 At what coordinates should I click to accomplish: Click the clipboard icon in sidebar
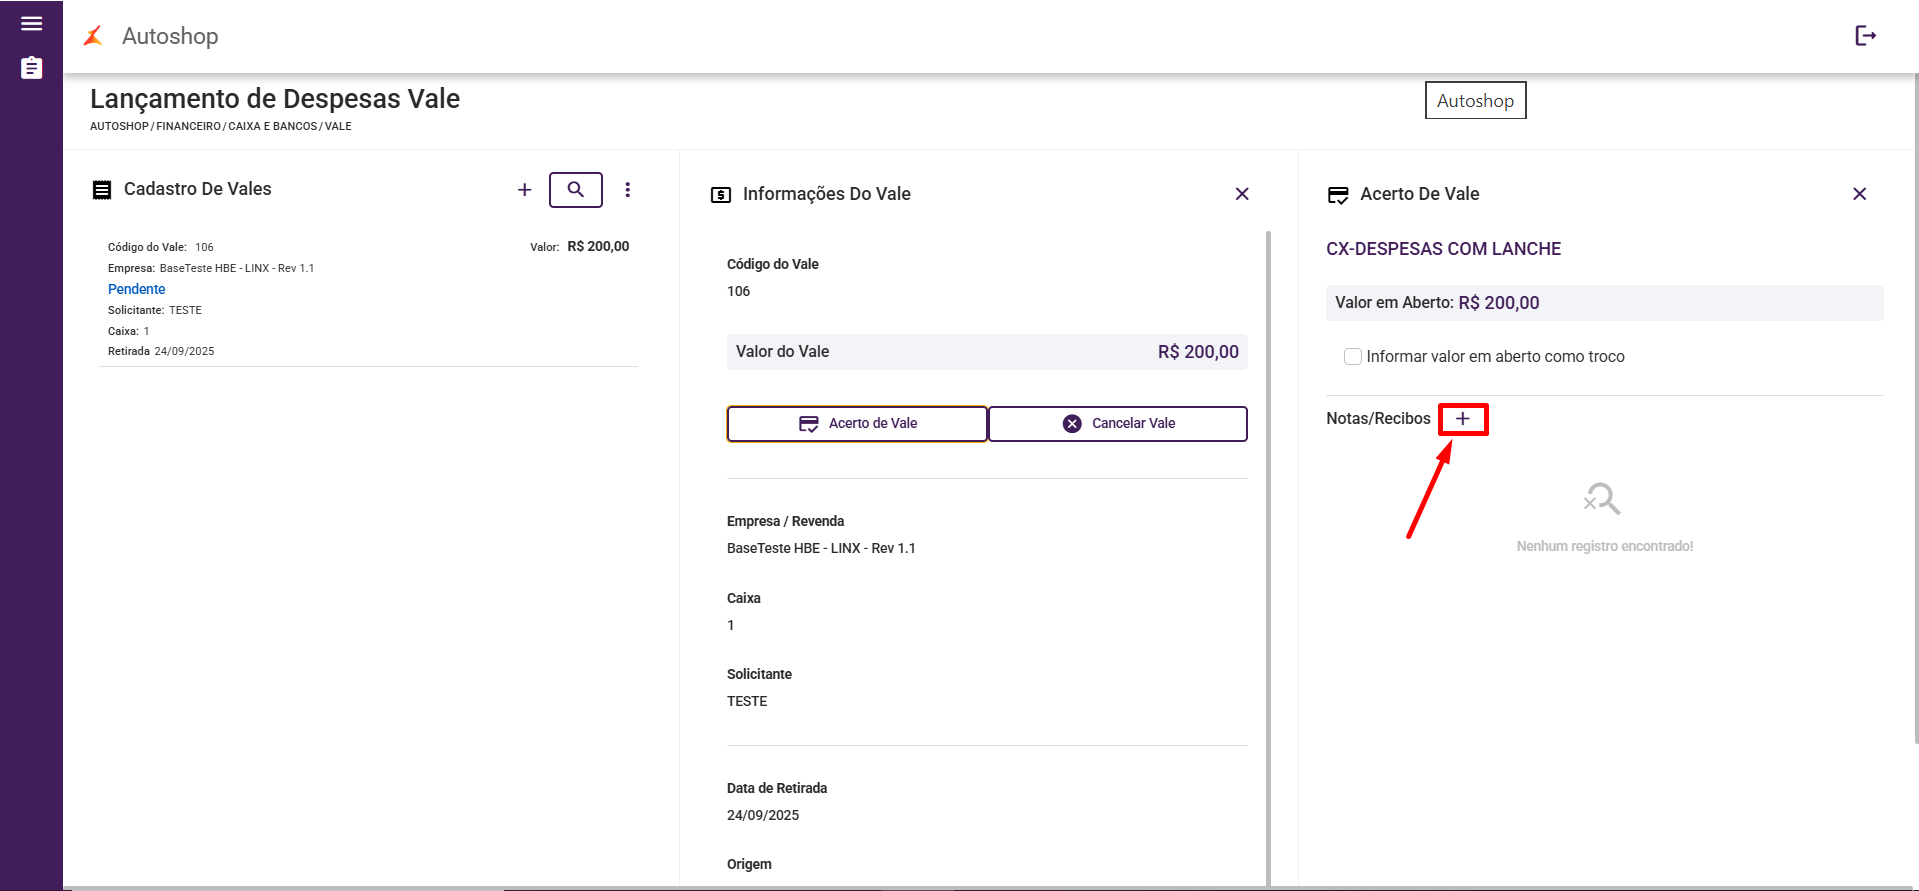point(31,68)
